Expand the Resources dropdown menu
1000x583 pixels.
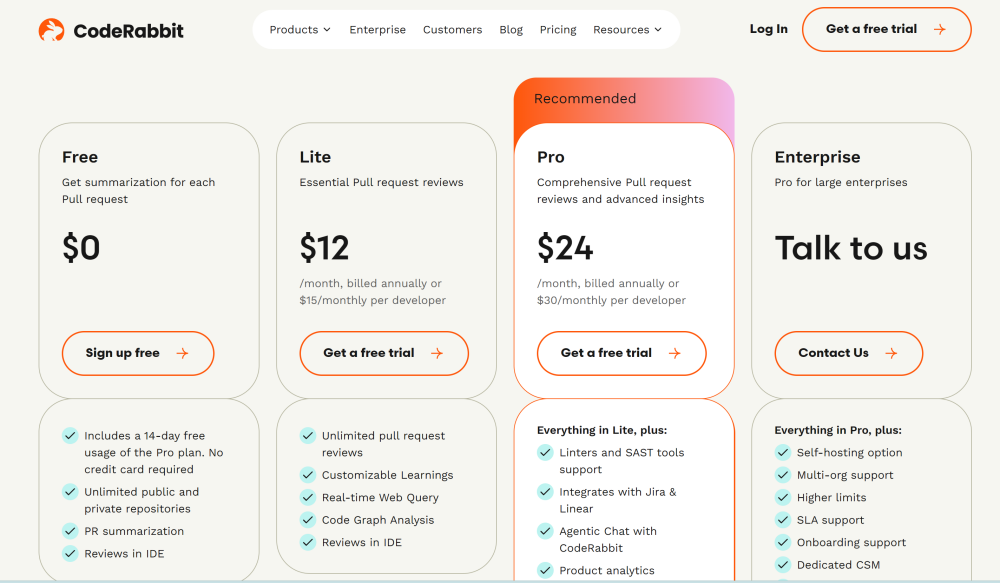(x=627, y=30)
